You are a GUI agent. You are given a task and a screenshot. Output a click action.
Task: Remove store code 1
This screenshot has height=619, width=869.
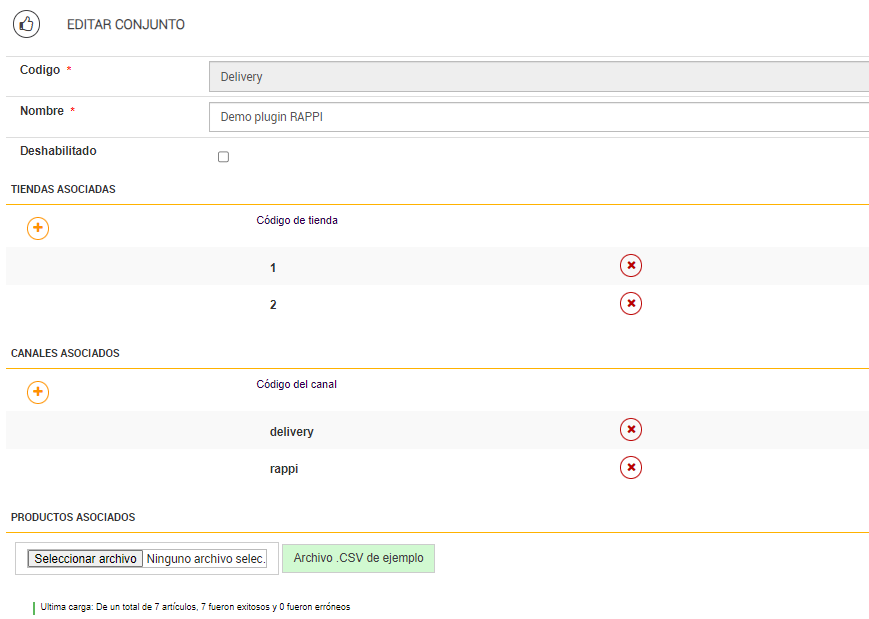(631, 265)
